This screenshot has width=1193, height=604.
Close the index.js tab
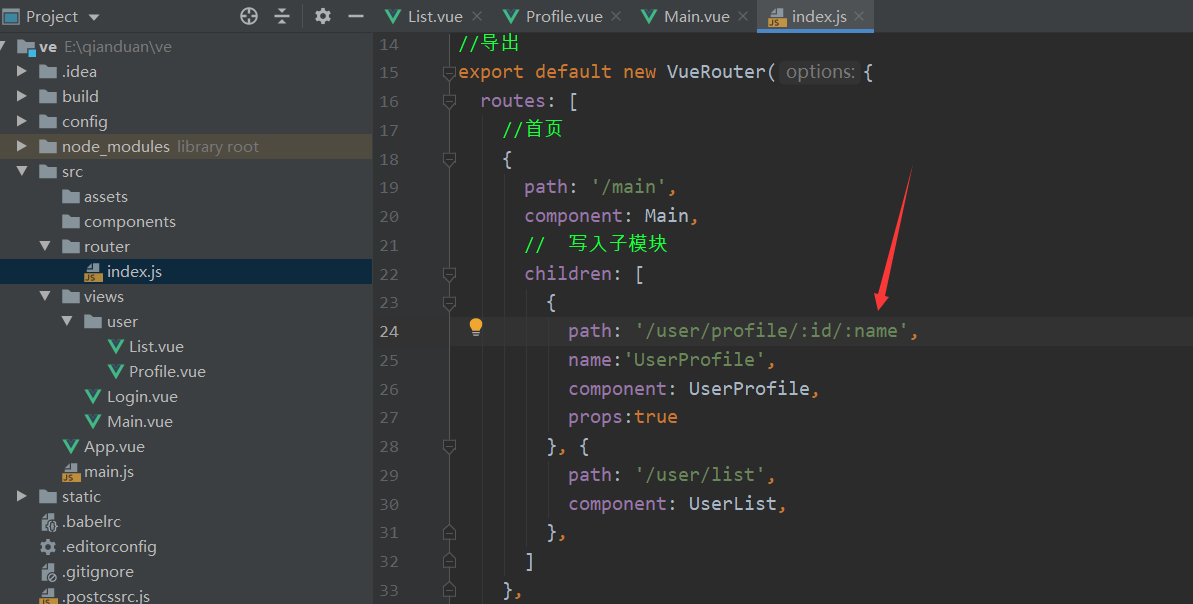pos(859,16)
